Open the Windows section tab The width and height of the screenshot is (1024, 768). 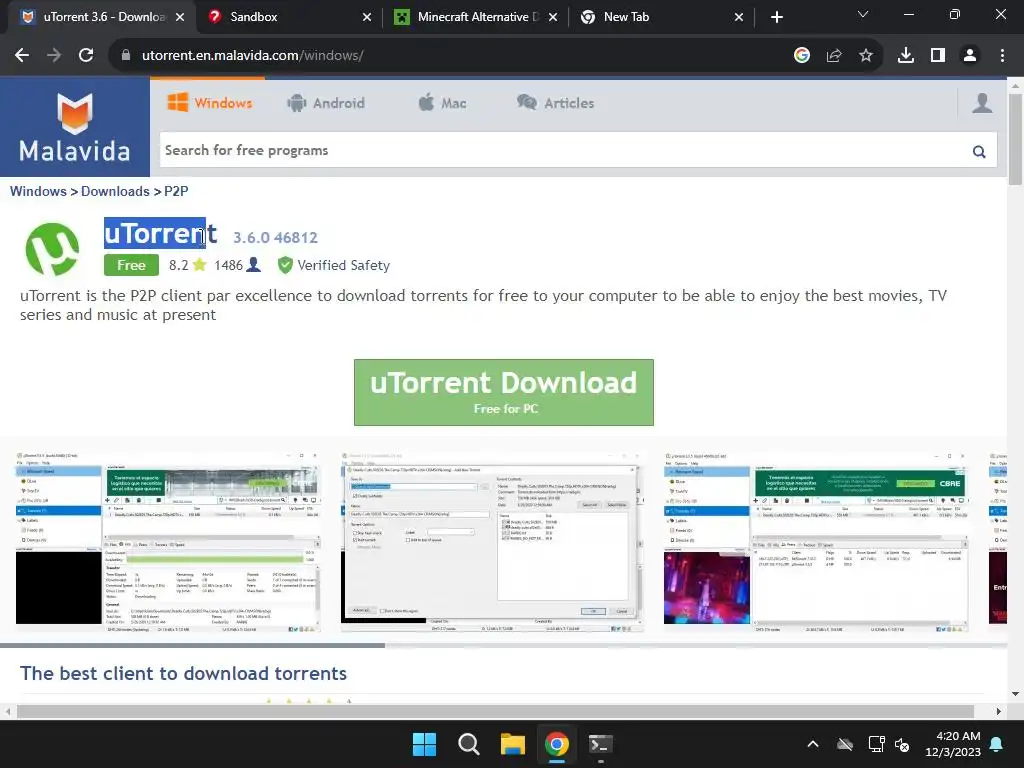coord(210,103)
